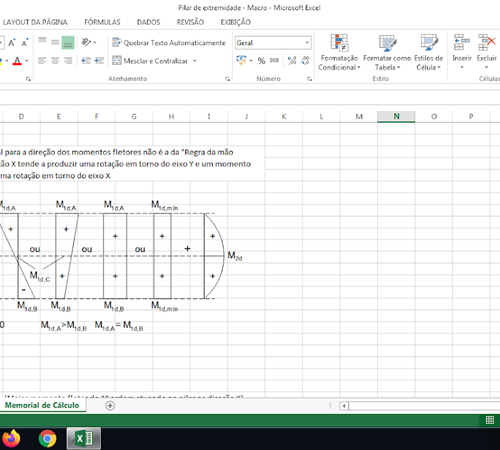The width and height of the screenshot is (500, 450).
Task: Select the column N header
Action: [396, 116]
